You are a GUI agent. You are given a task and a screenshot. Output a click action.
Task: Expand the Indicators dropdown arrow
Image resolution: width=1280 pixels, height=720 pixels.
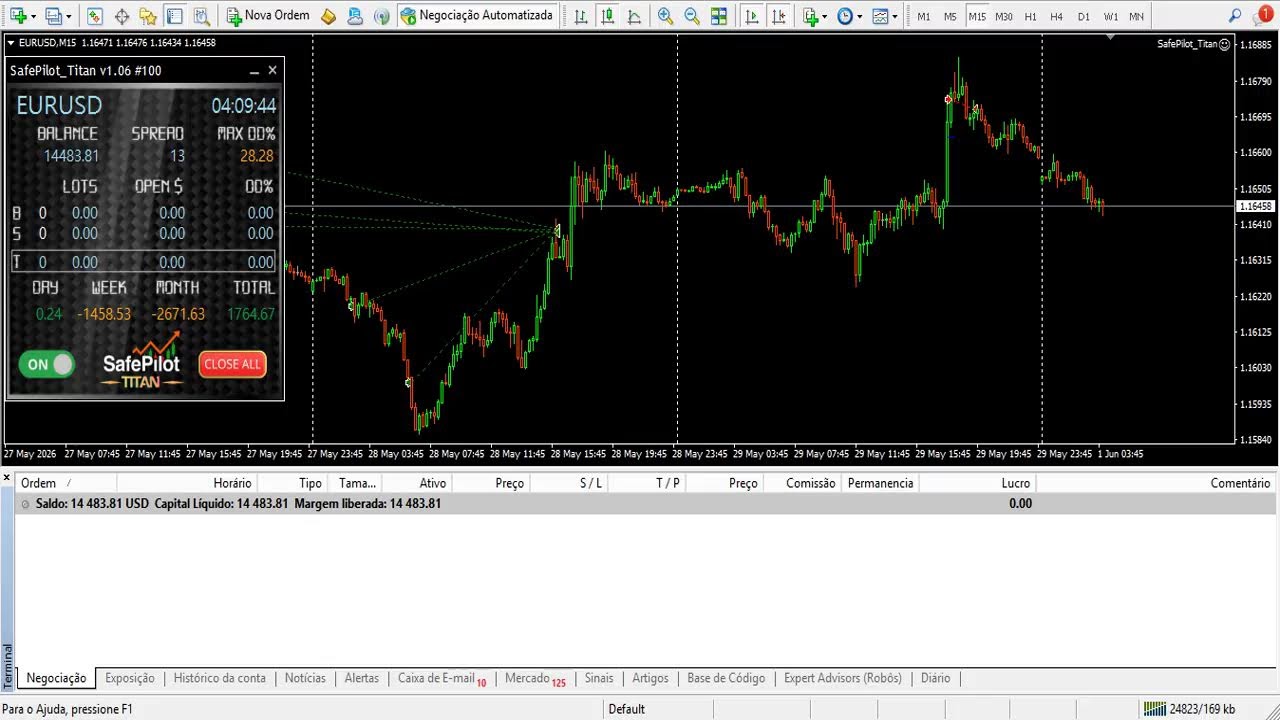coord(825,17)
